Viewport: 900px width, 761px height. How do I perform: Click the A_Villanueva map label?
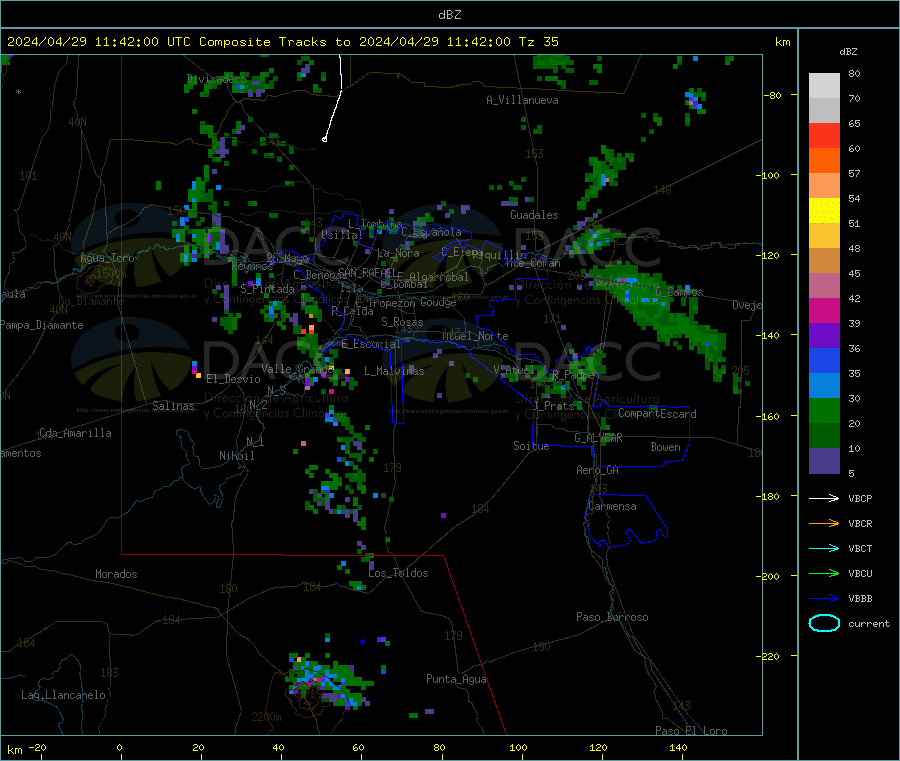click(x=522, y=100)
